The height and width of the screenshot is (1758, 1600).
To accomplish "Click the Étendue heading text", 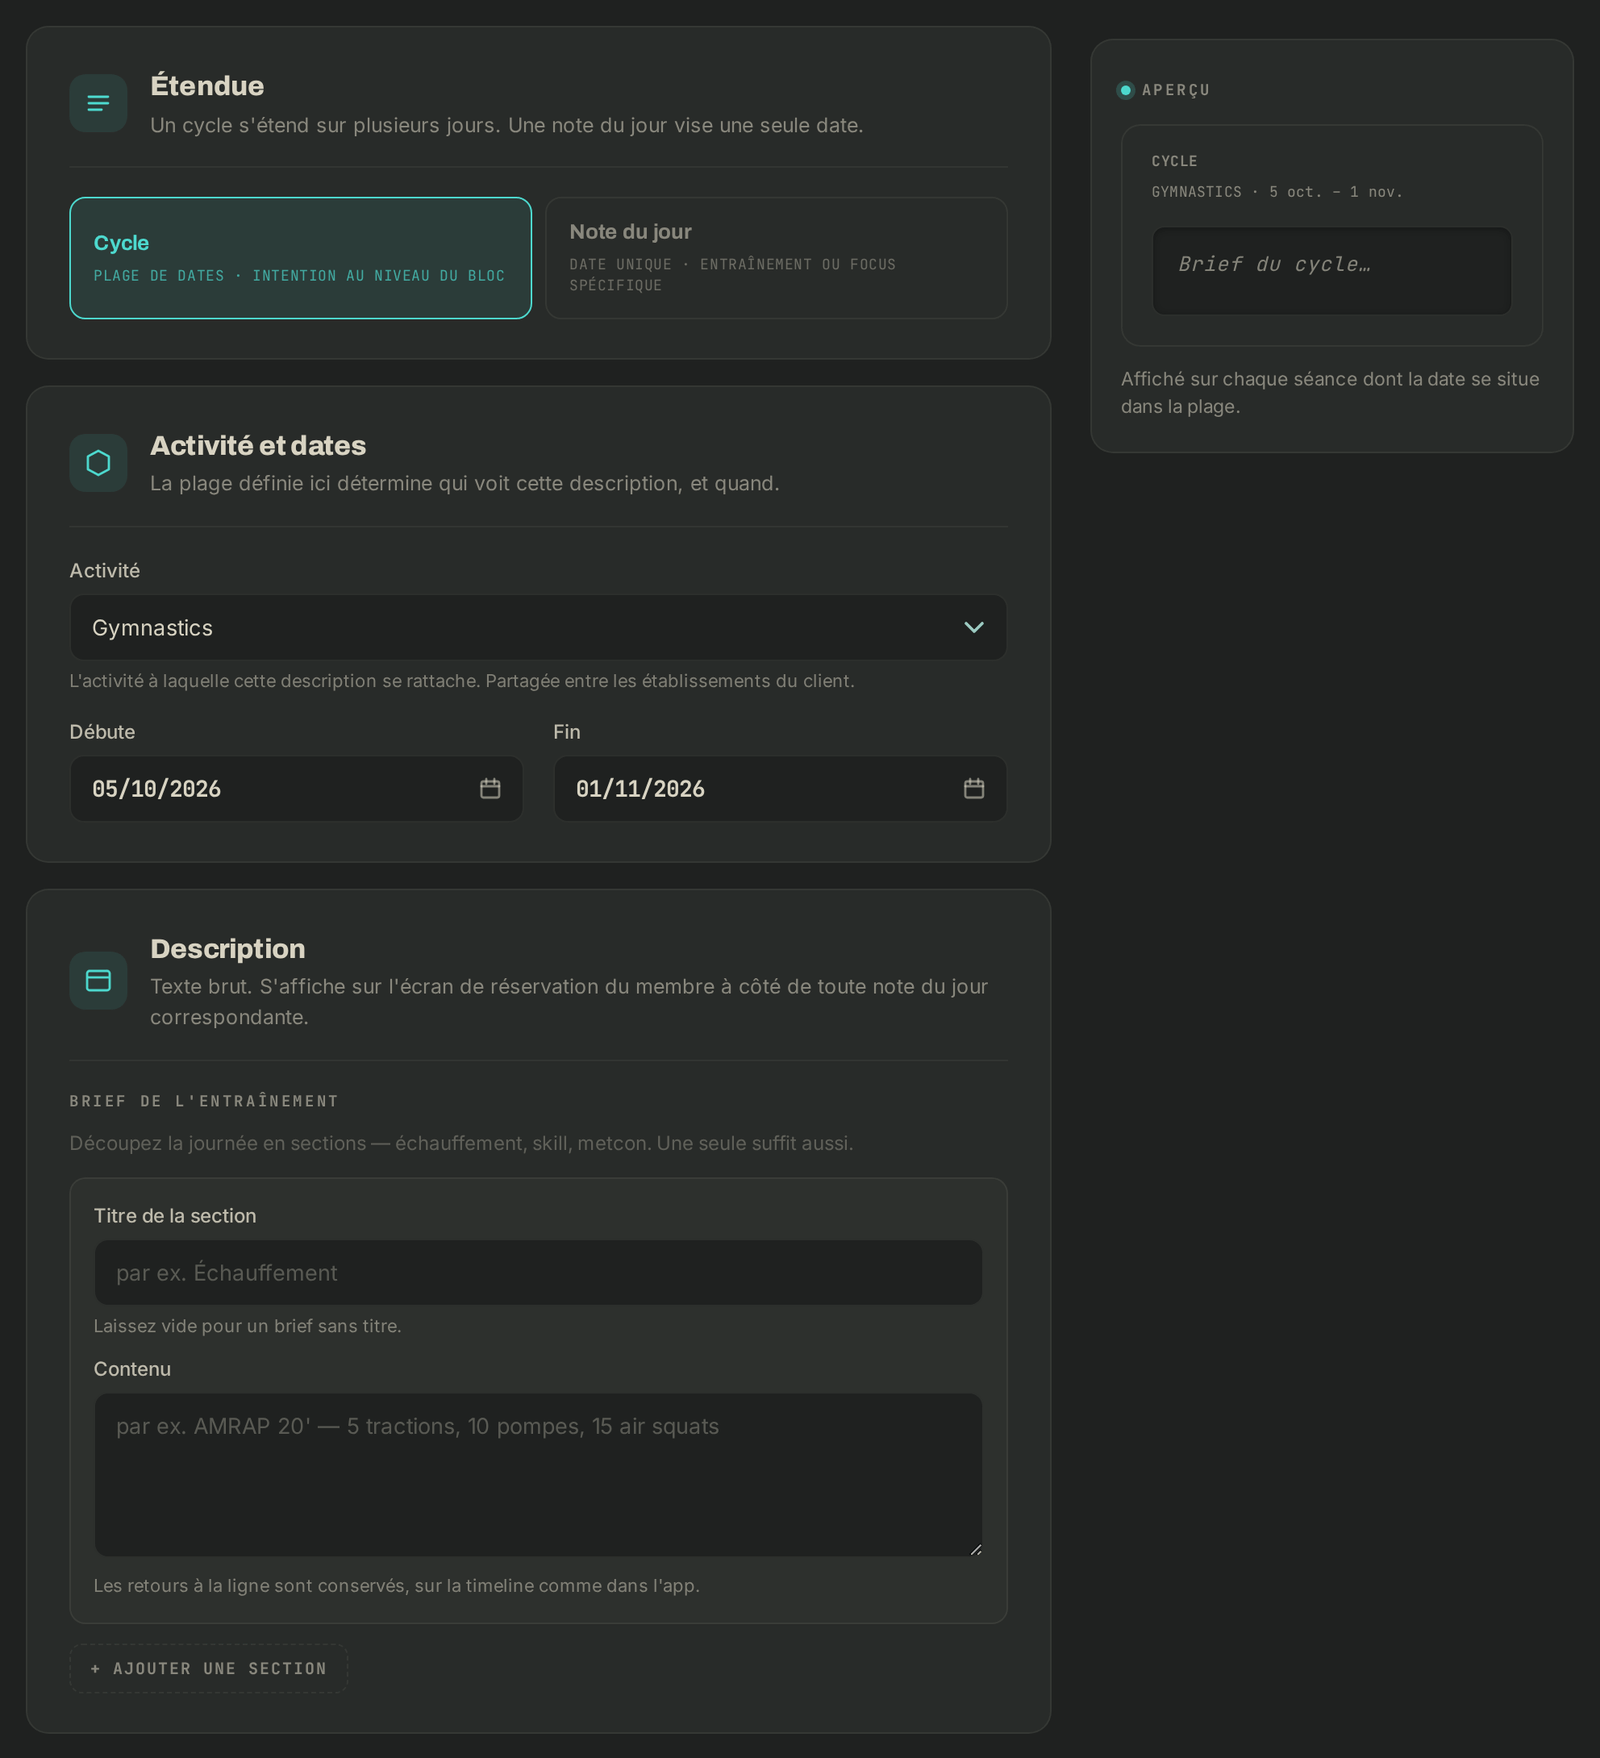I will (207, 86).
